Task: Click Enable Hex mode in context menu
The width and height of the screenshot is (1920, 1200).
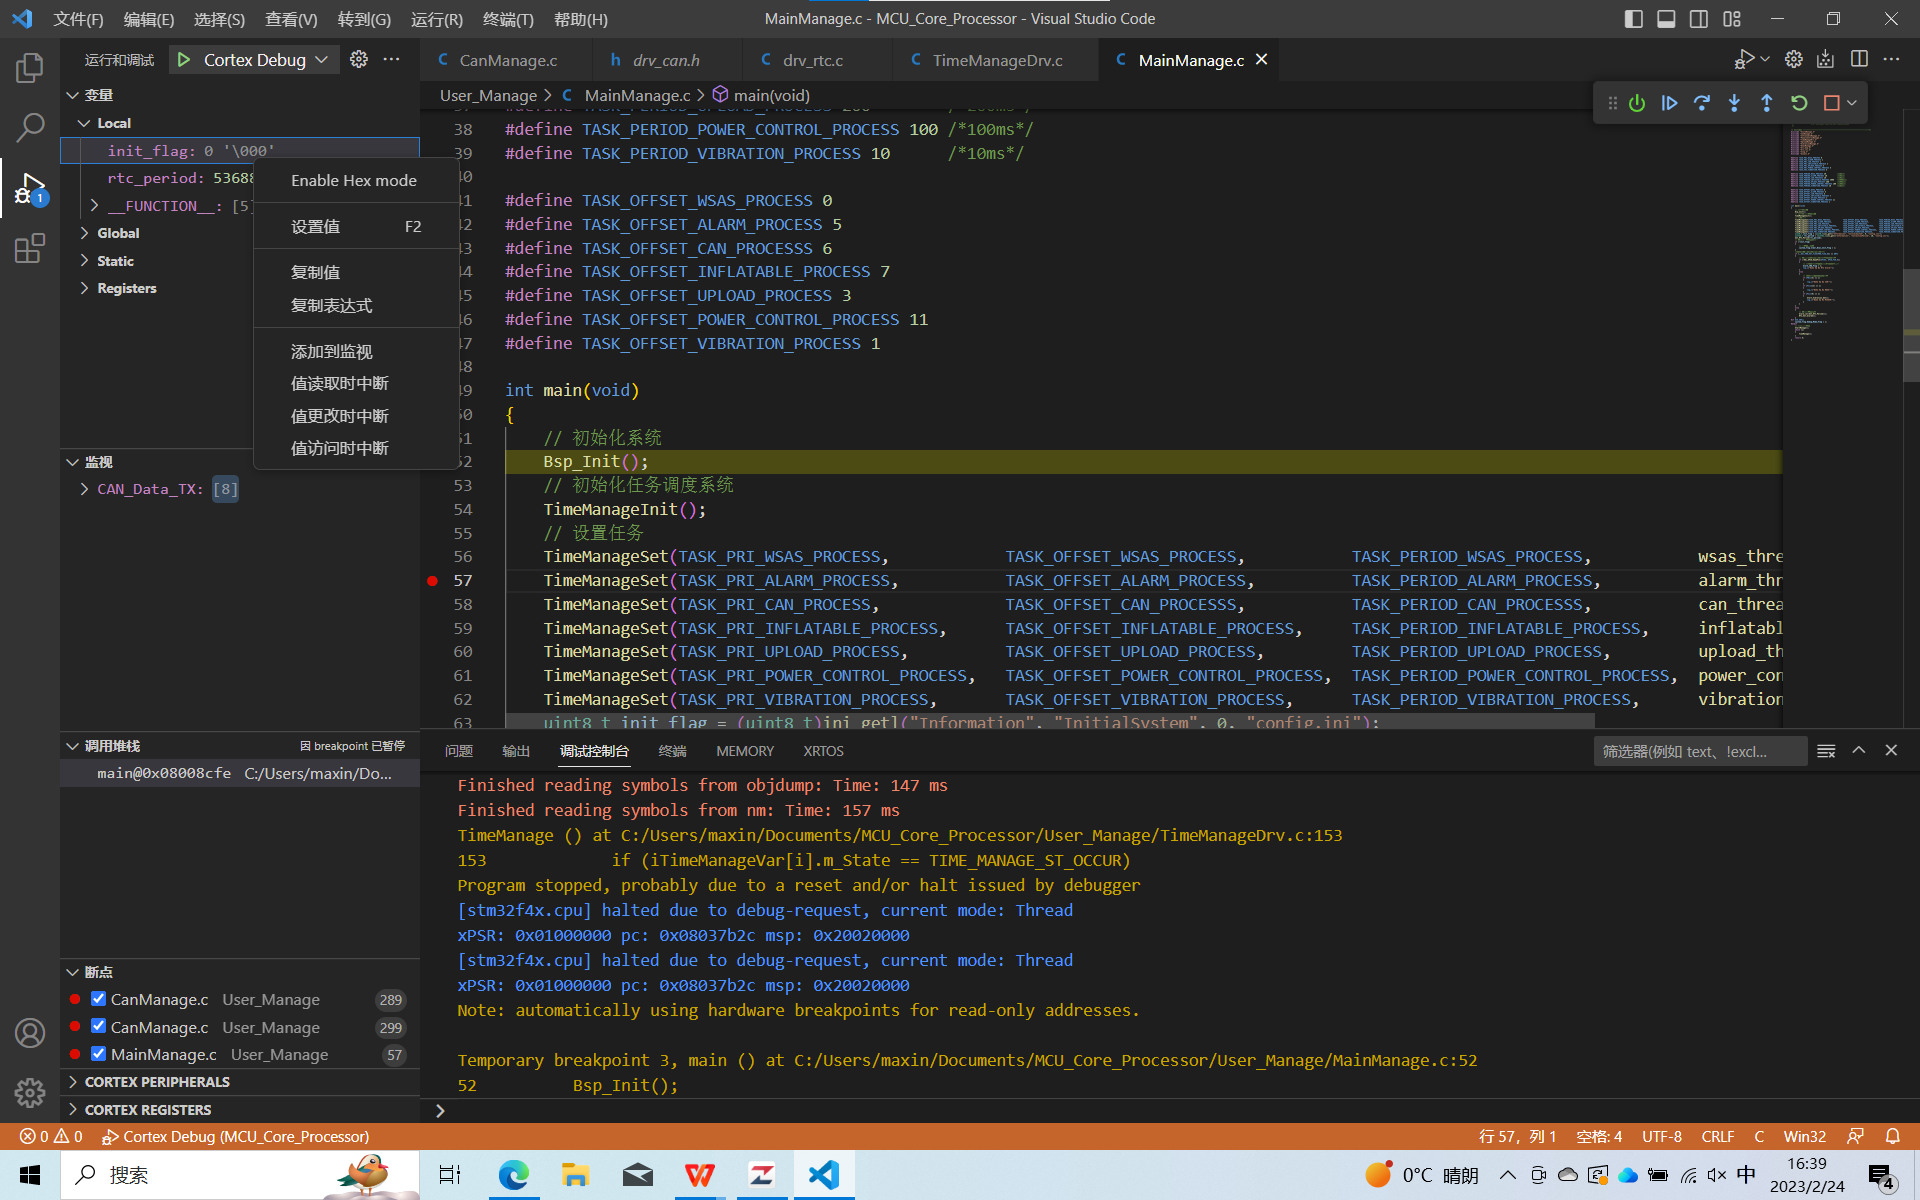Action: (354, 180)
